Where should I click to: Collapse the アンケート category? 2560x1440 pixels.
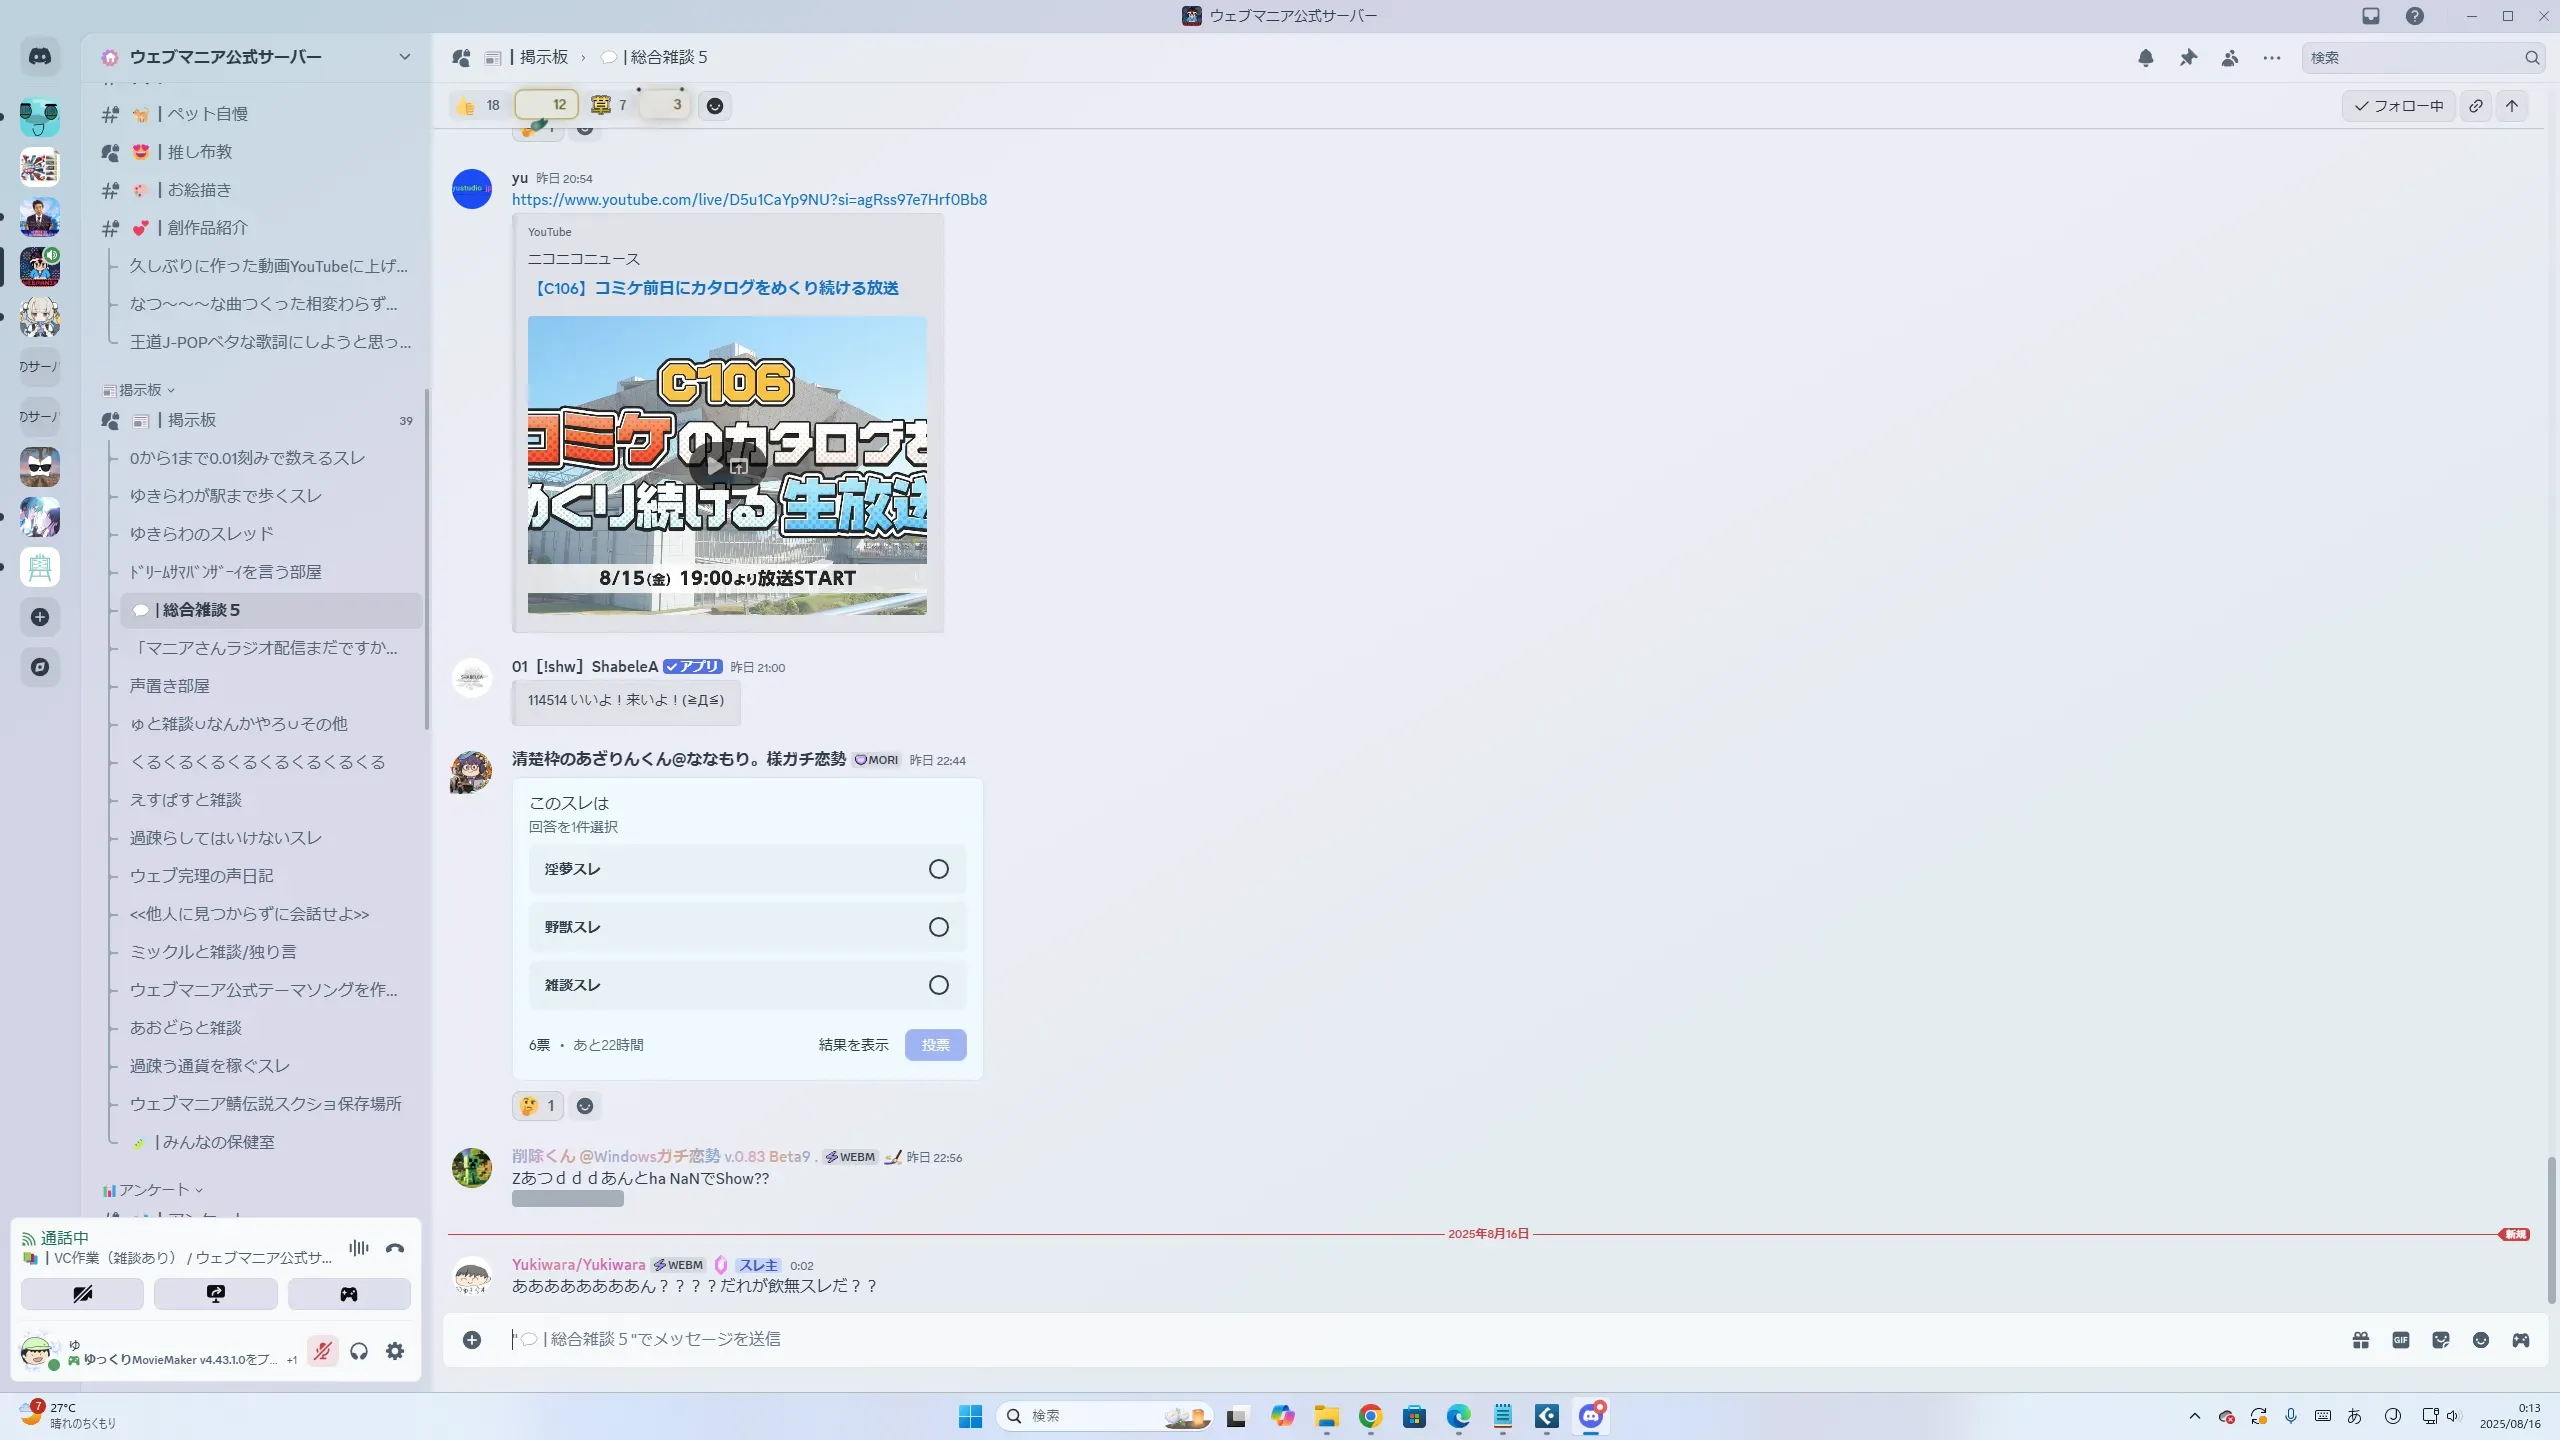tap(153, 1190)
